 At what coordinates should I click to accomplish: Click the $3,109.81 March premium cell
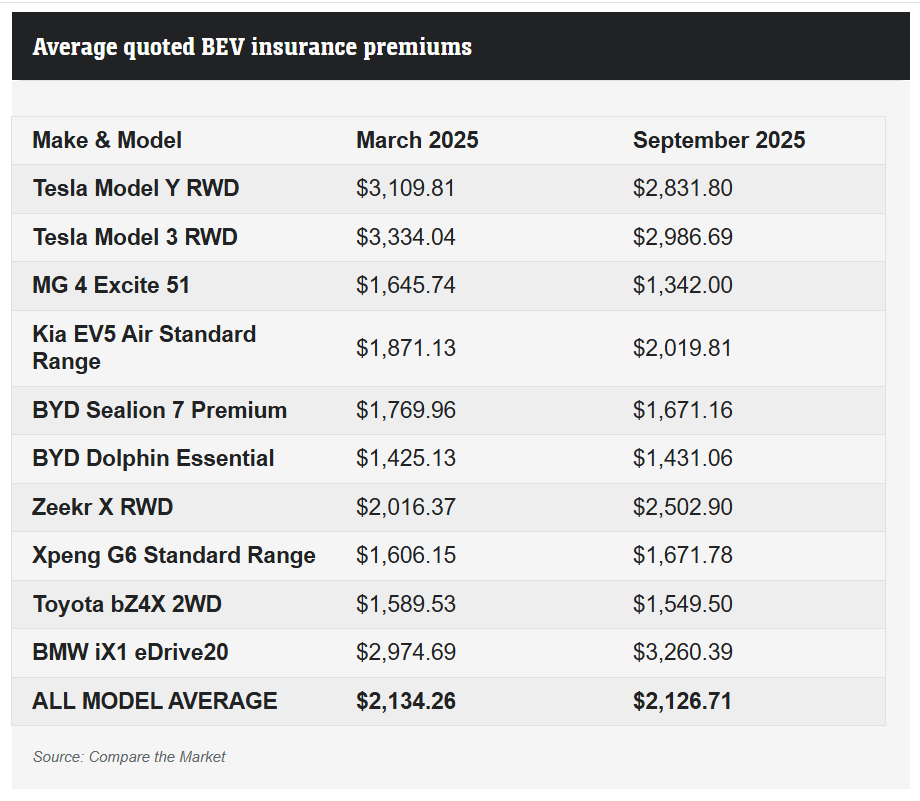[x=405, y=188]
